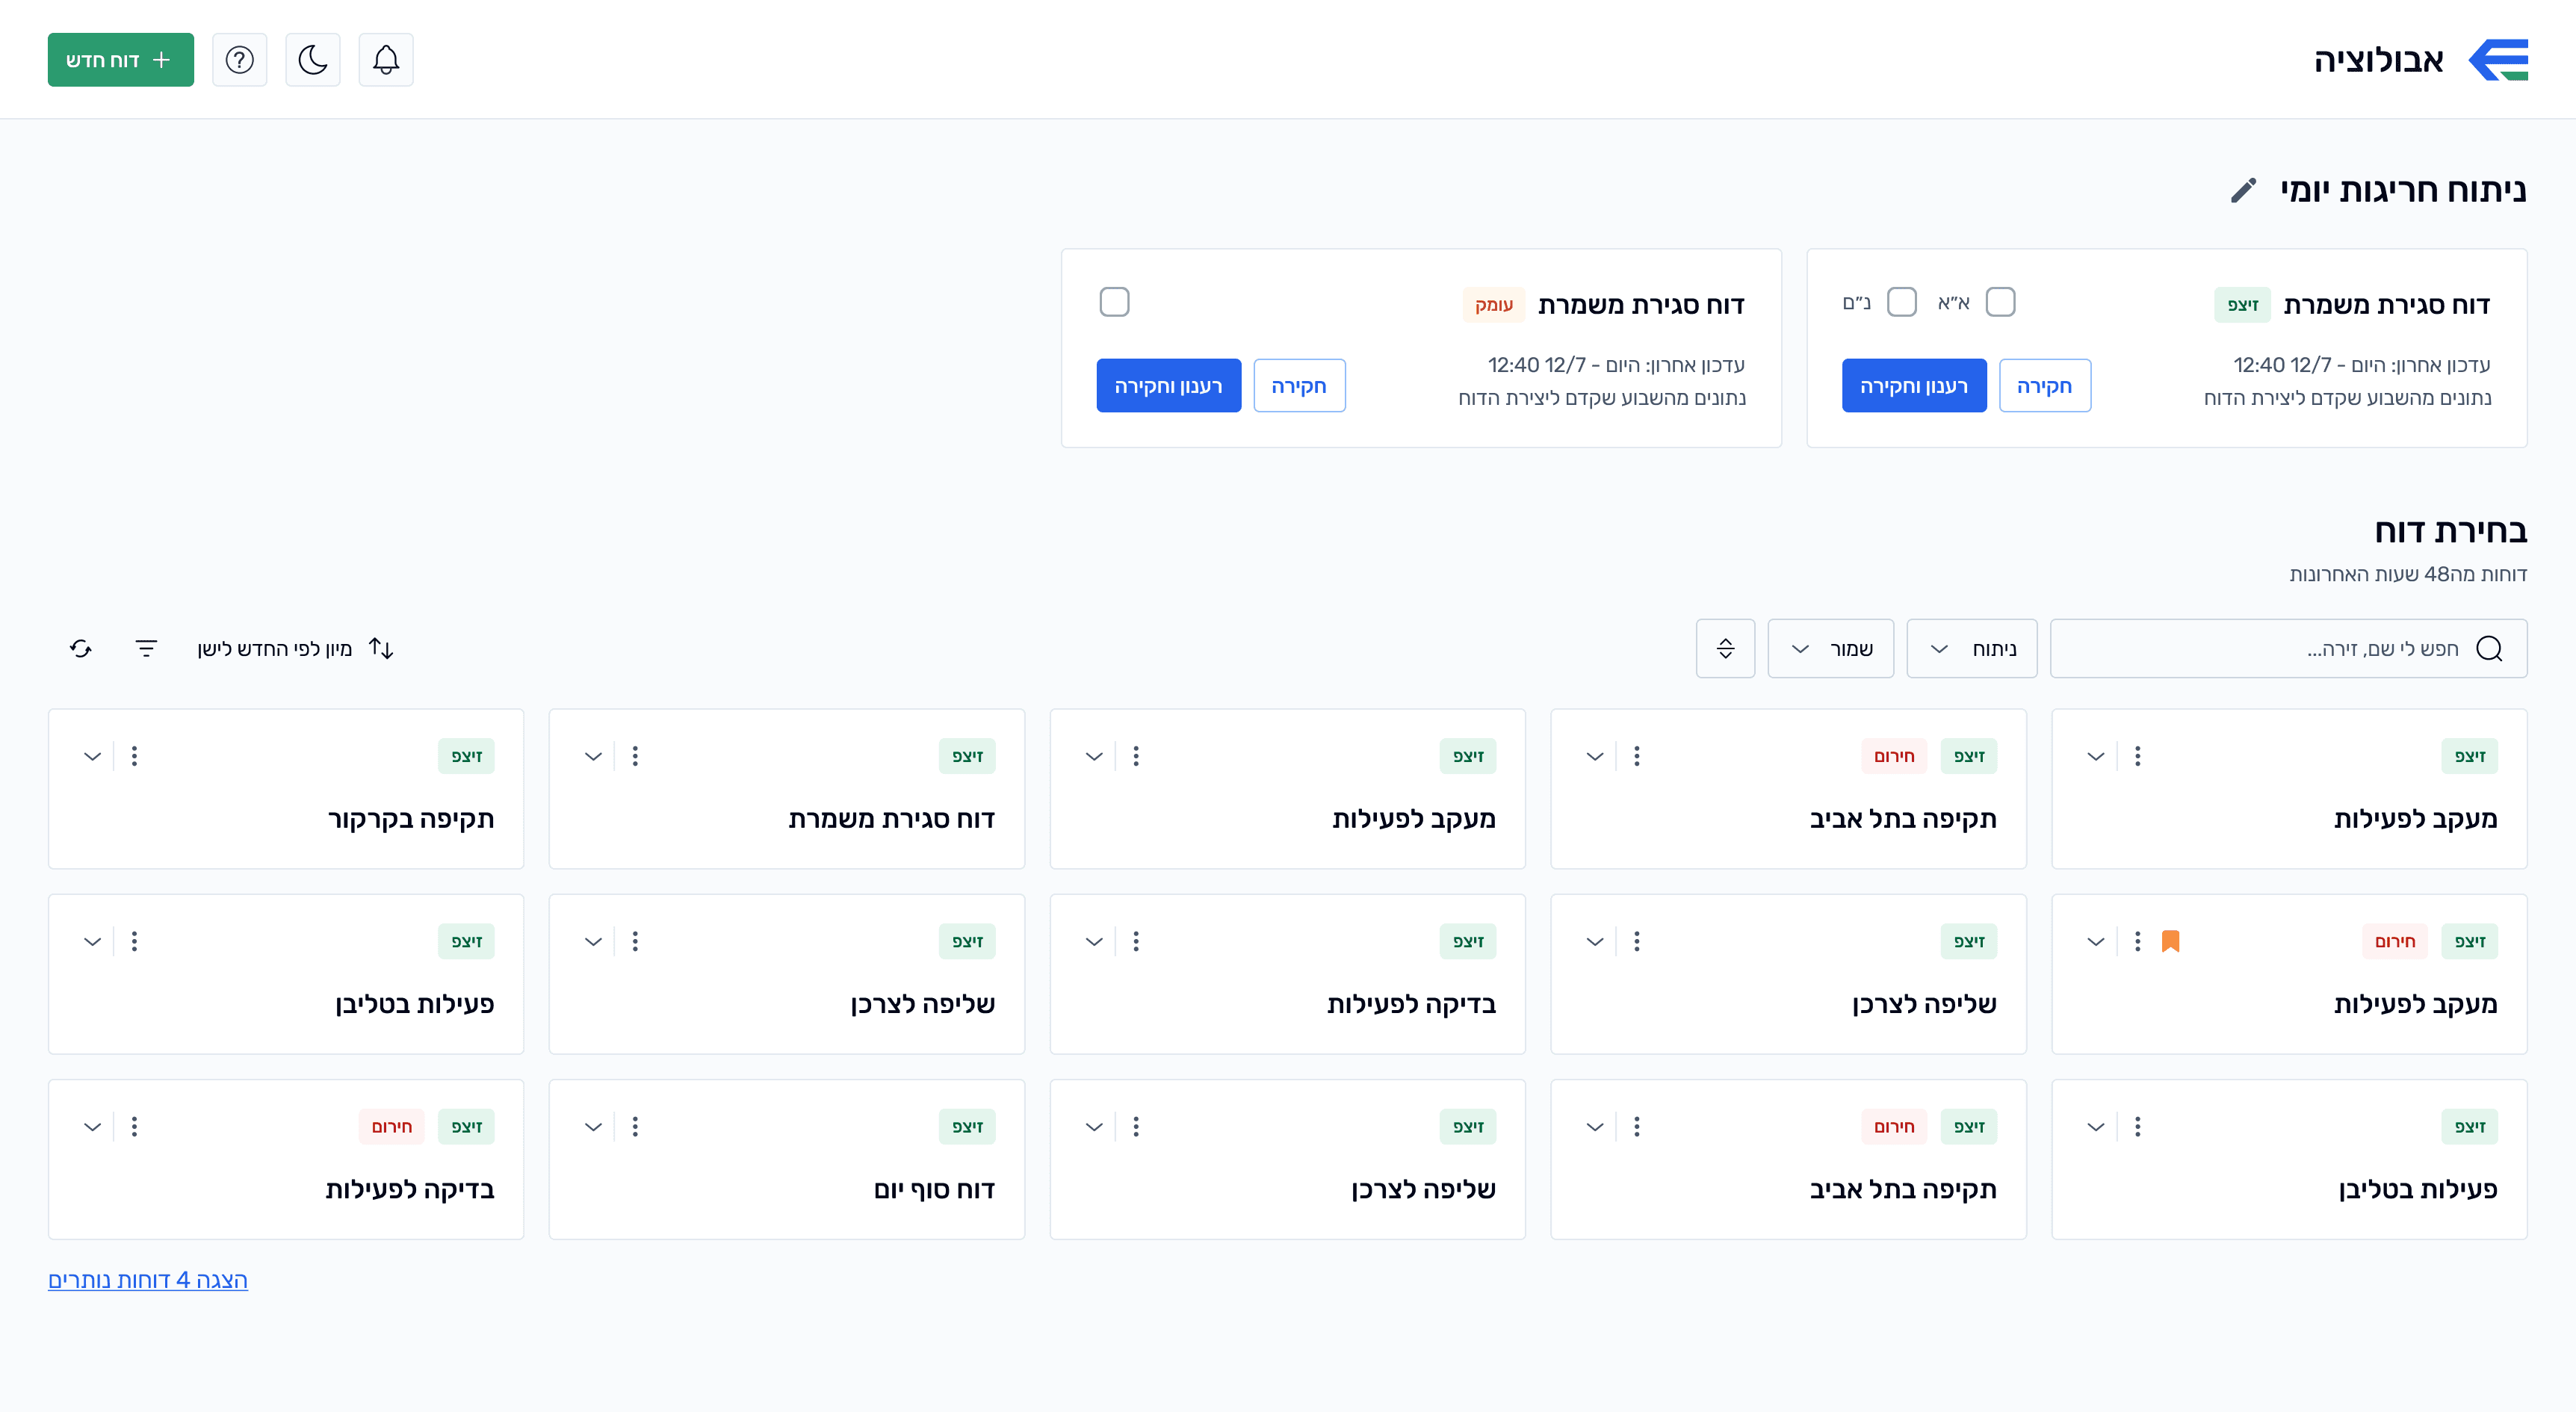Open three-dot menu on תקיפה בקרקור card
This screenshot has height=1412, width=2576.
point(134,756)
